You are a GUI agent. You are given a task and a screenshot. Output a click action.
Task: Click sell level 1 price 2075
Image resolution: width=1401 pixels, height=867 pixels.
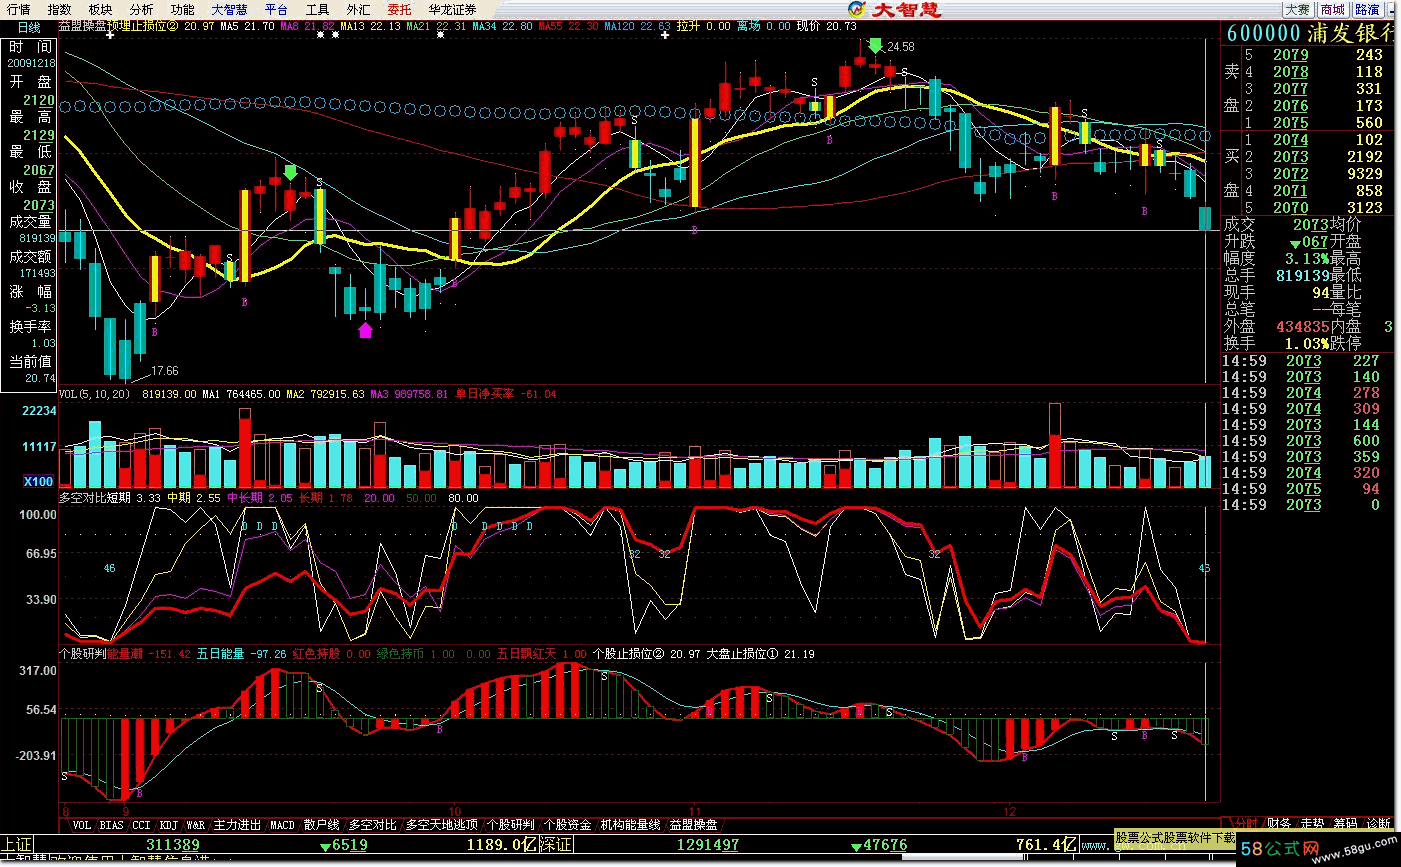pos(1290,123)
